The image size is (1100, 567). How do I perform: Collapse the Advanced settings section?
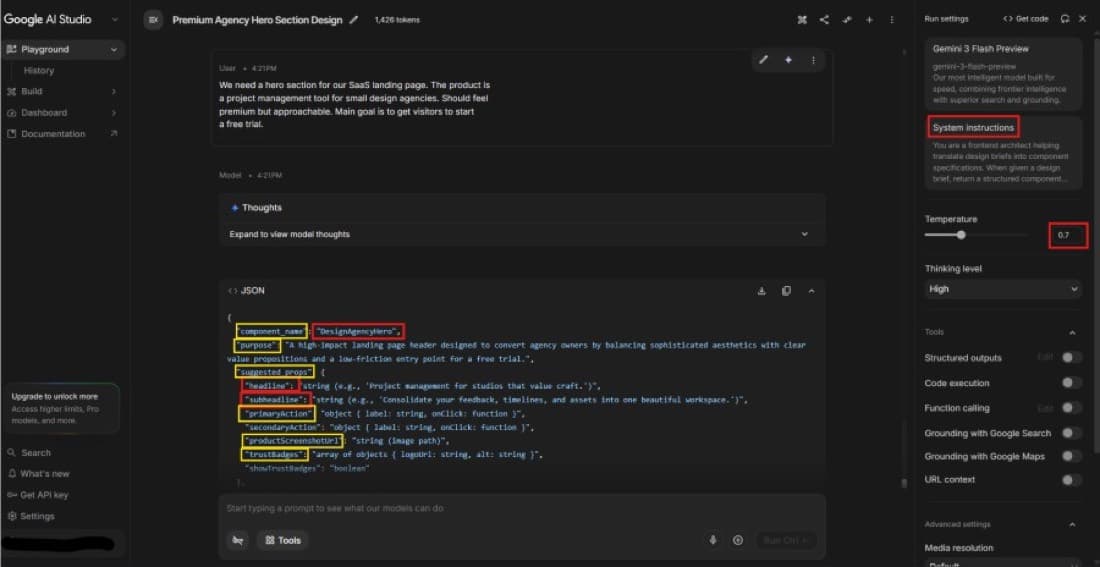(1072, 524)
